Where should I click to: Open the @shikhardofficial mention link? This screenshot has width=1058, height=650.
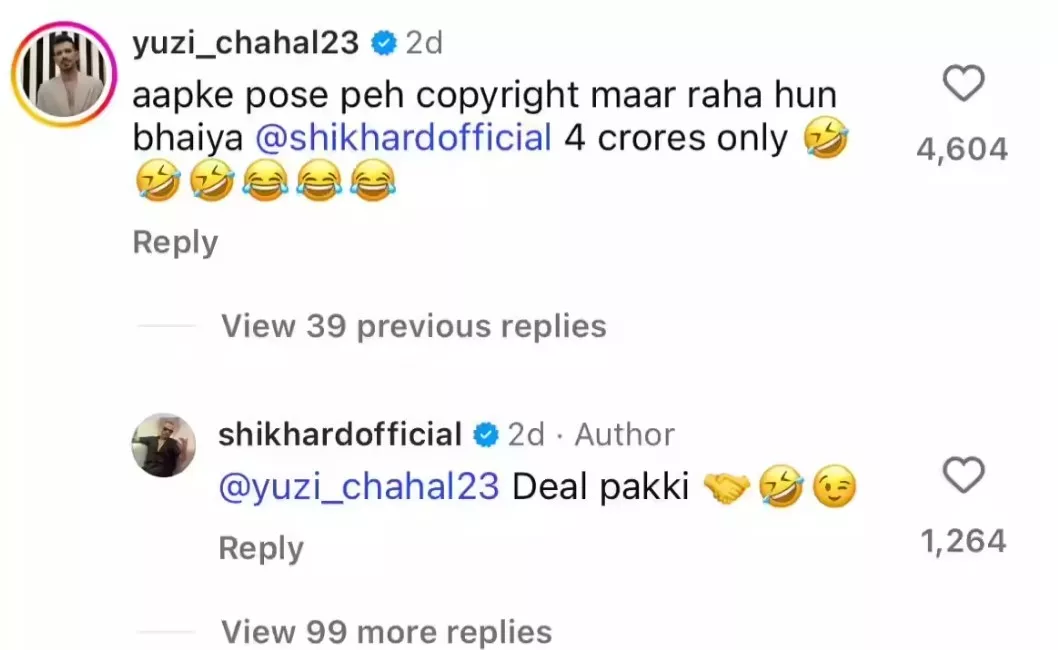click(403, 138)
